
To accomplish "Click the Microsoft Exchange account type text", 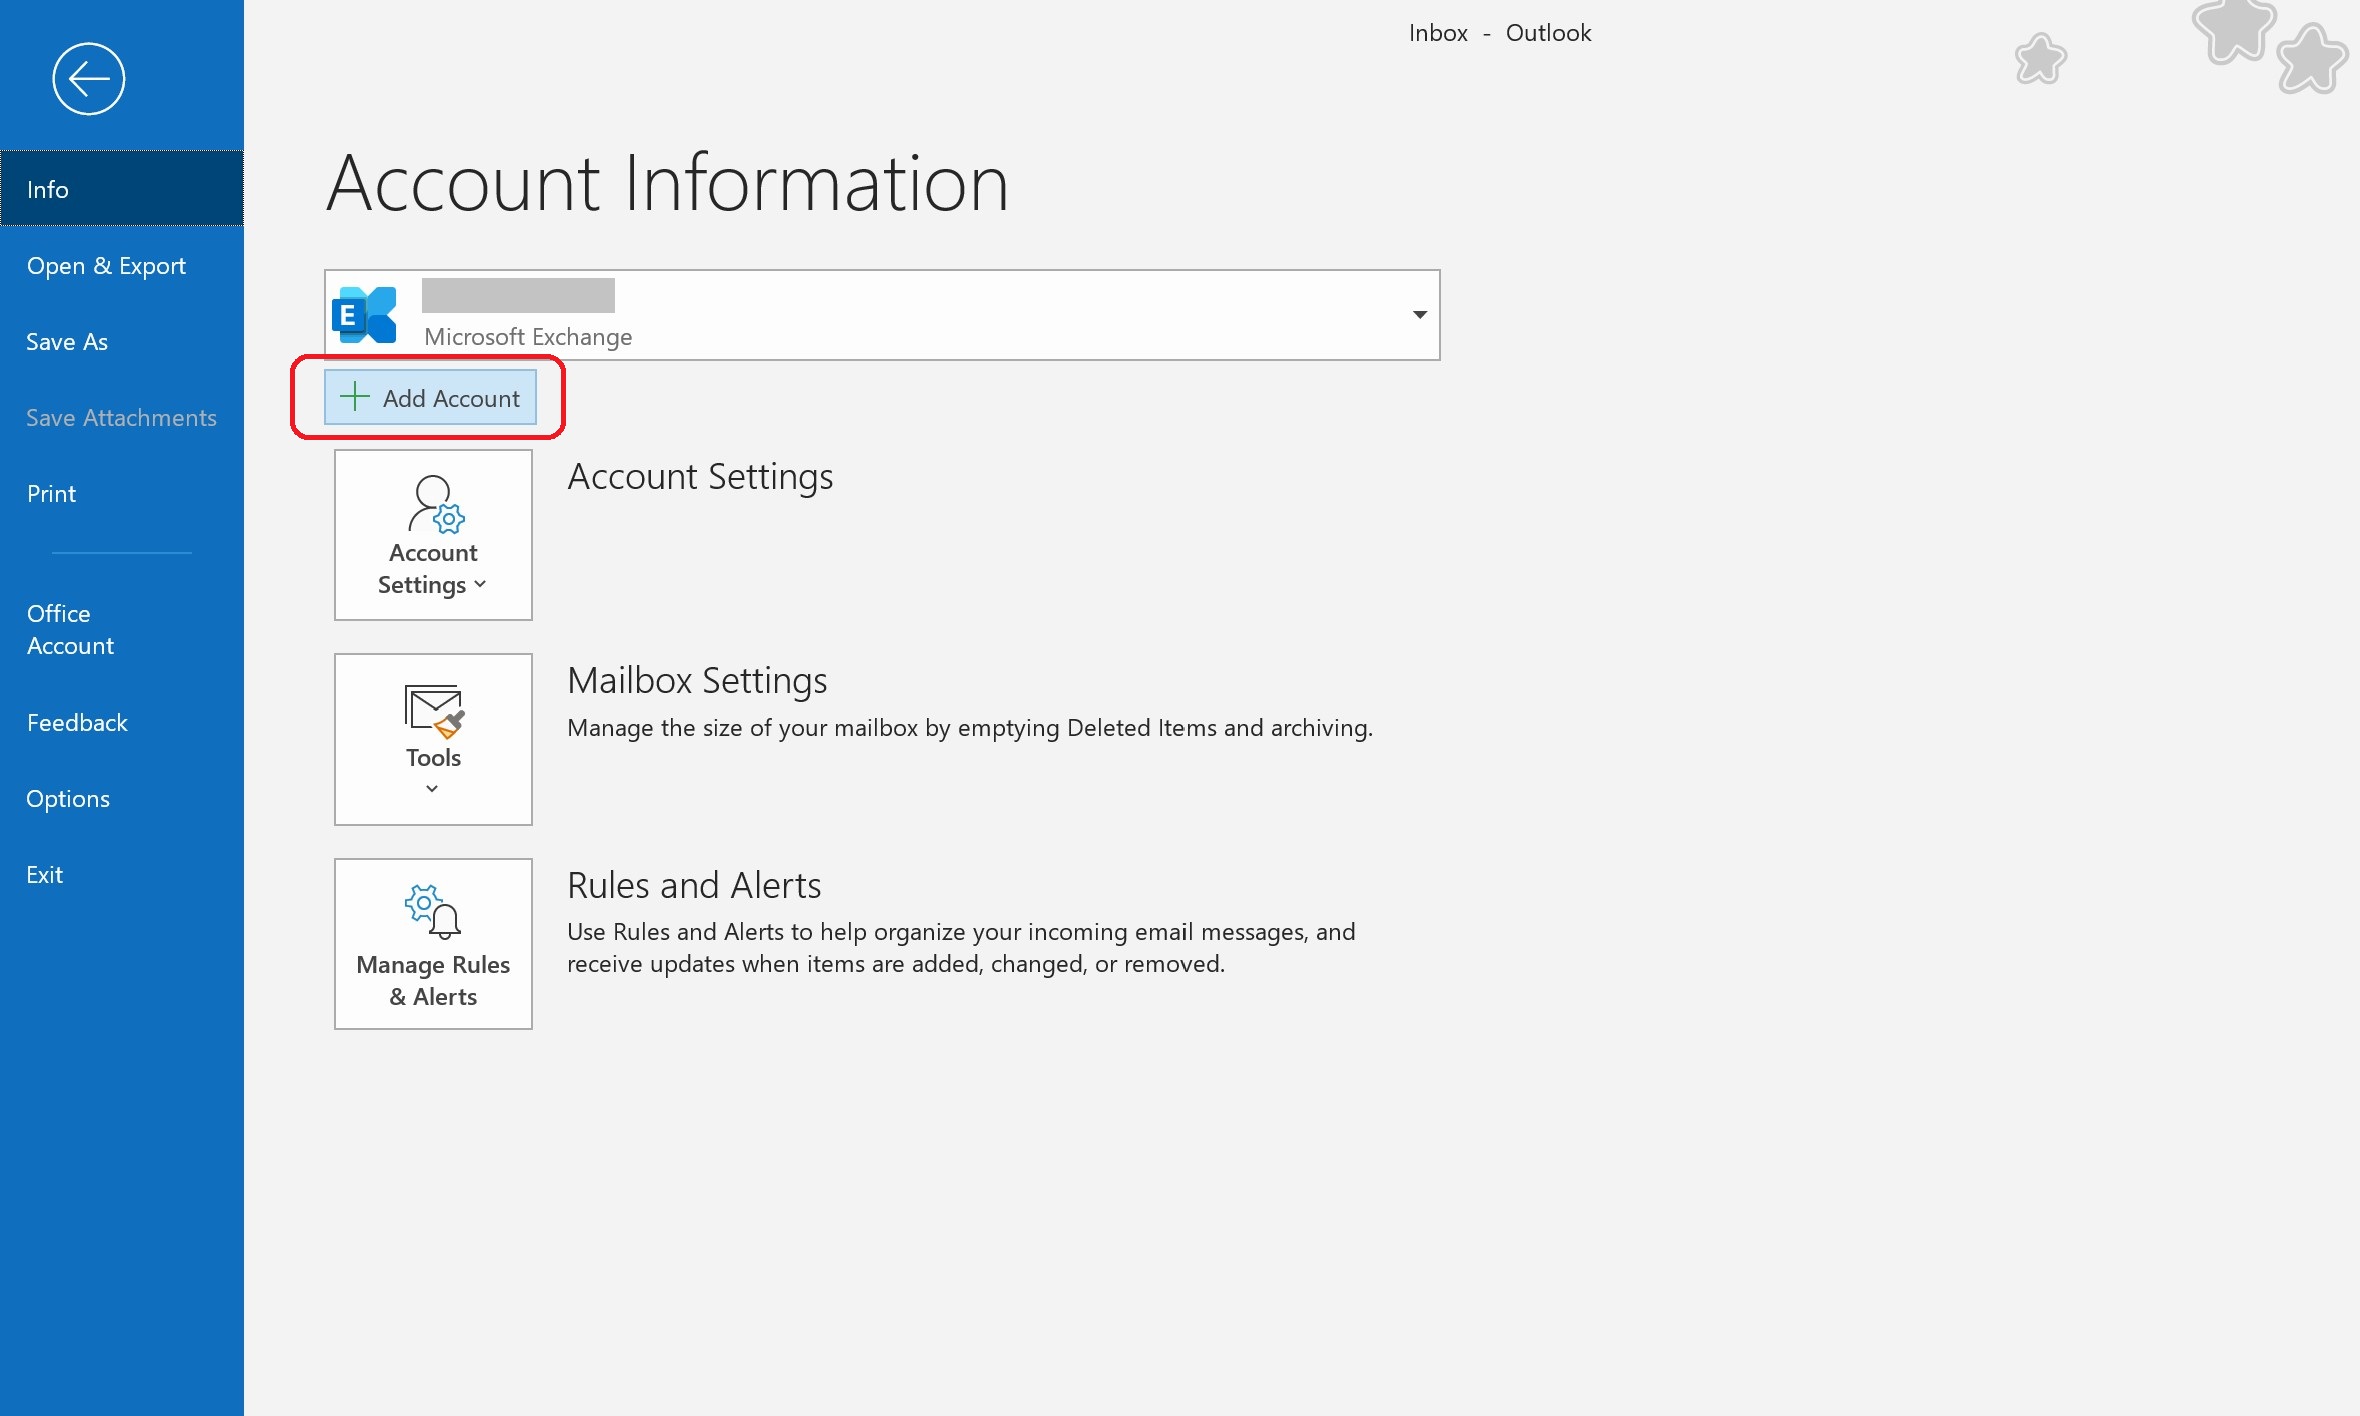I will tap(528, 337).
